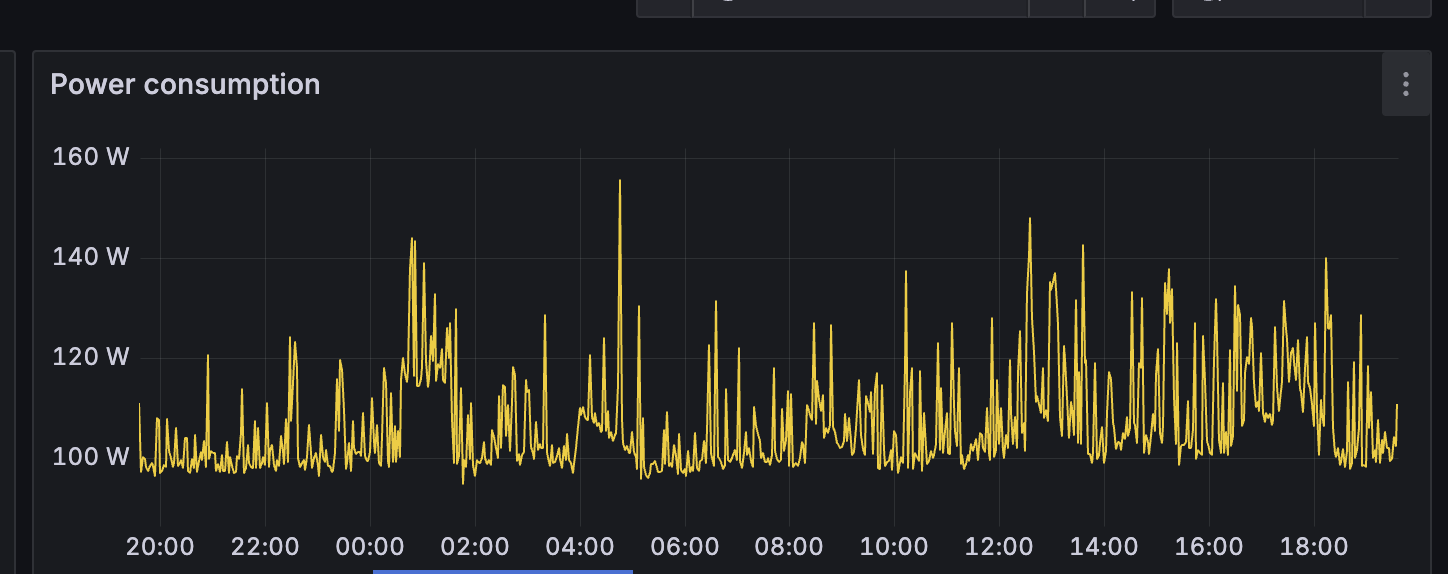The height and width of the screenshot is (574, 1448).
Task: Click the tallest power spike near 04:45
Action: pos(620,182)
